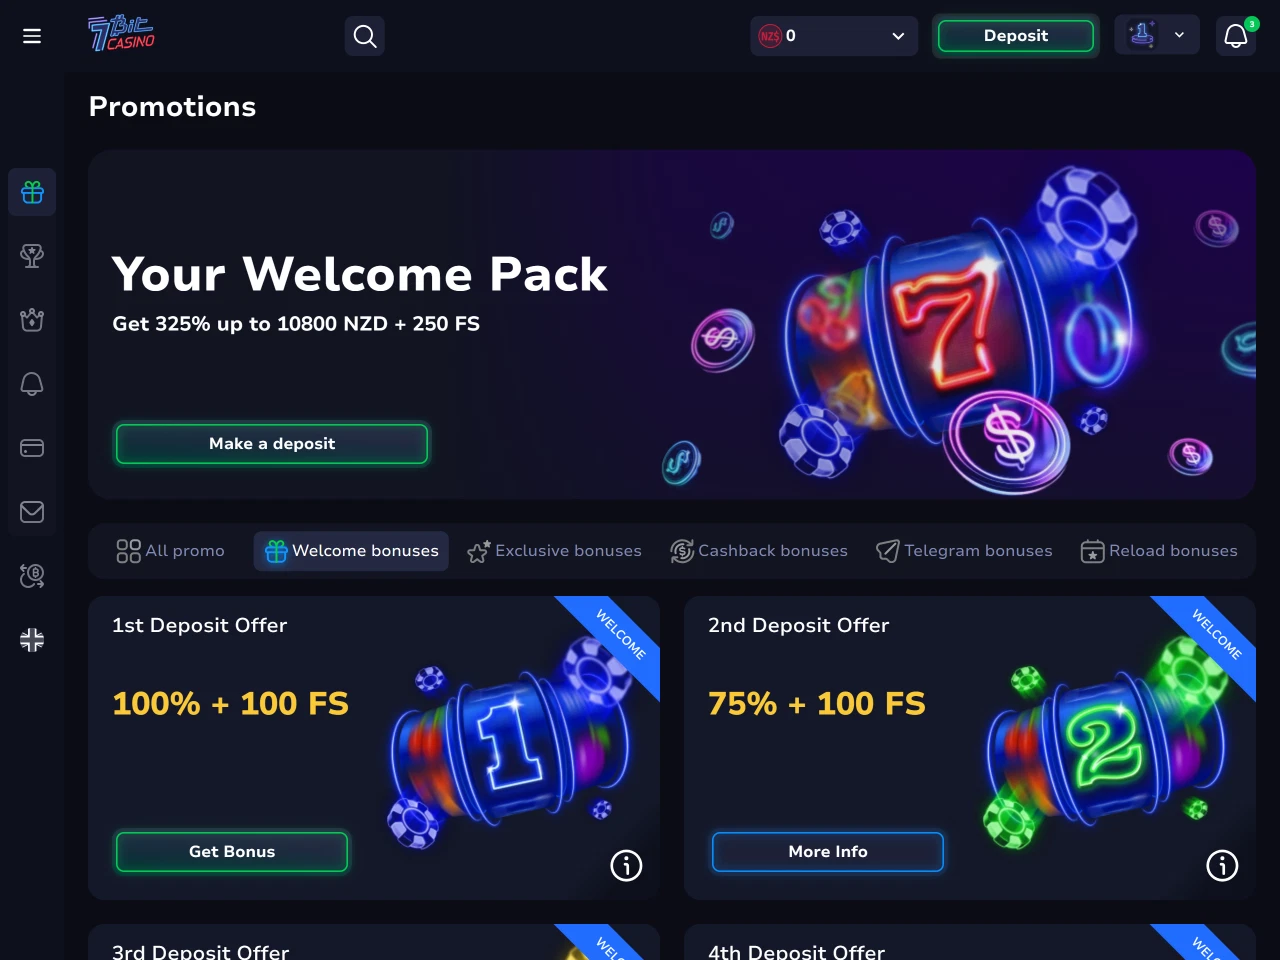Switch to All promo tab
Screen dimensions: 1280x960
(171, 551)
